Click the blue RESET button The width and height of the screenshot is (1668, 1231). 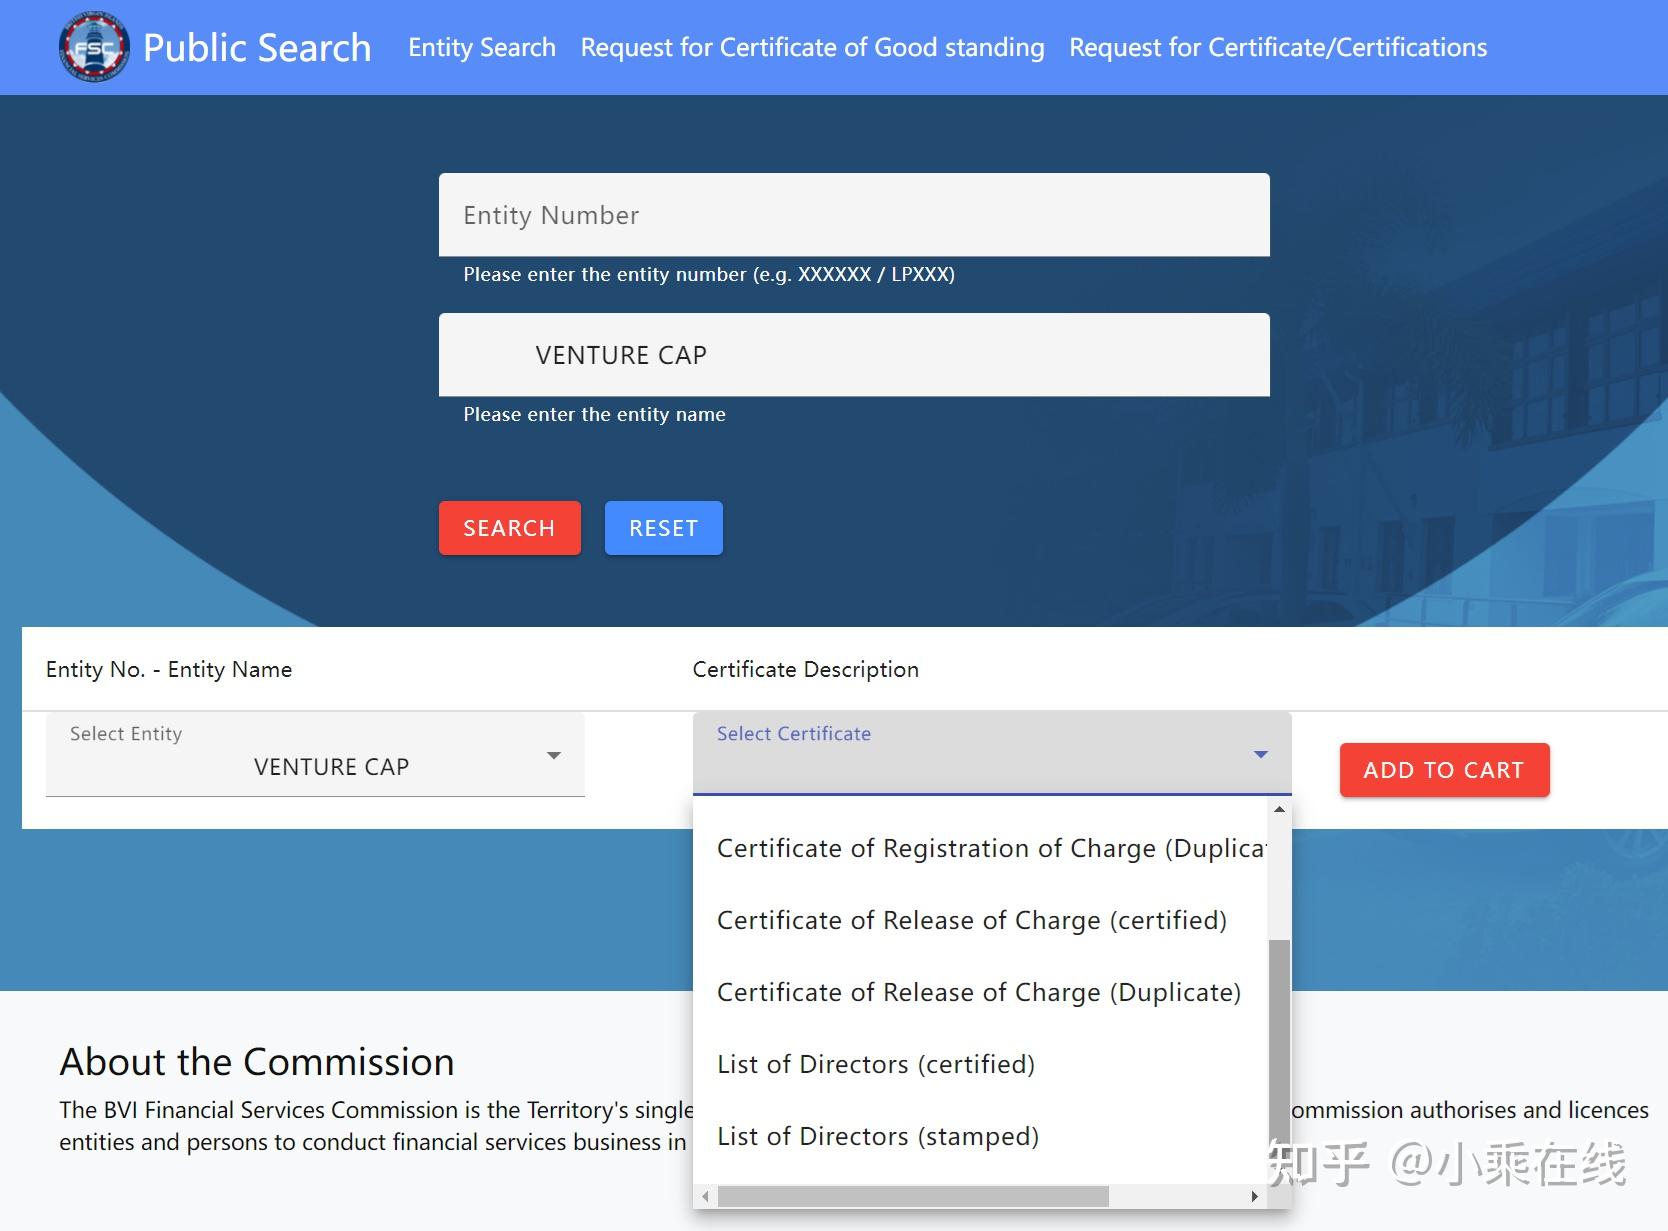(664, 528)
